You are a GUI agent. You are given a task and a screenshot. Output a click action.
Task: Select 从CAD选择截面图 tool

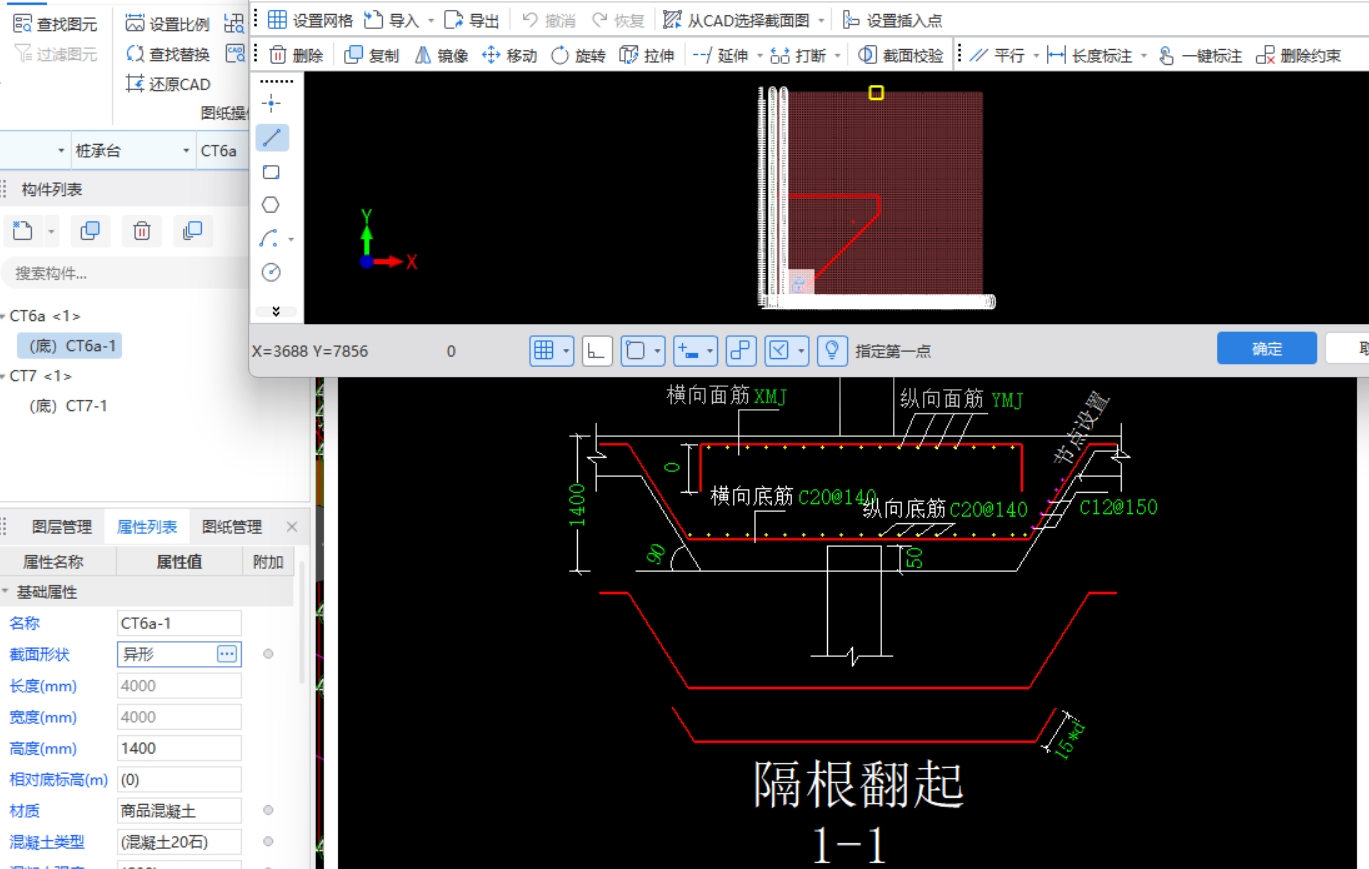point(736,20)
